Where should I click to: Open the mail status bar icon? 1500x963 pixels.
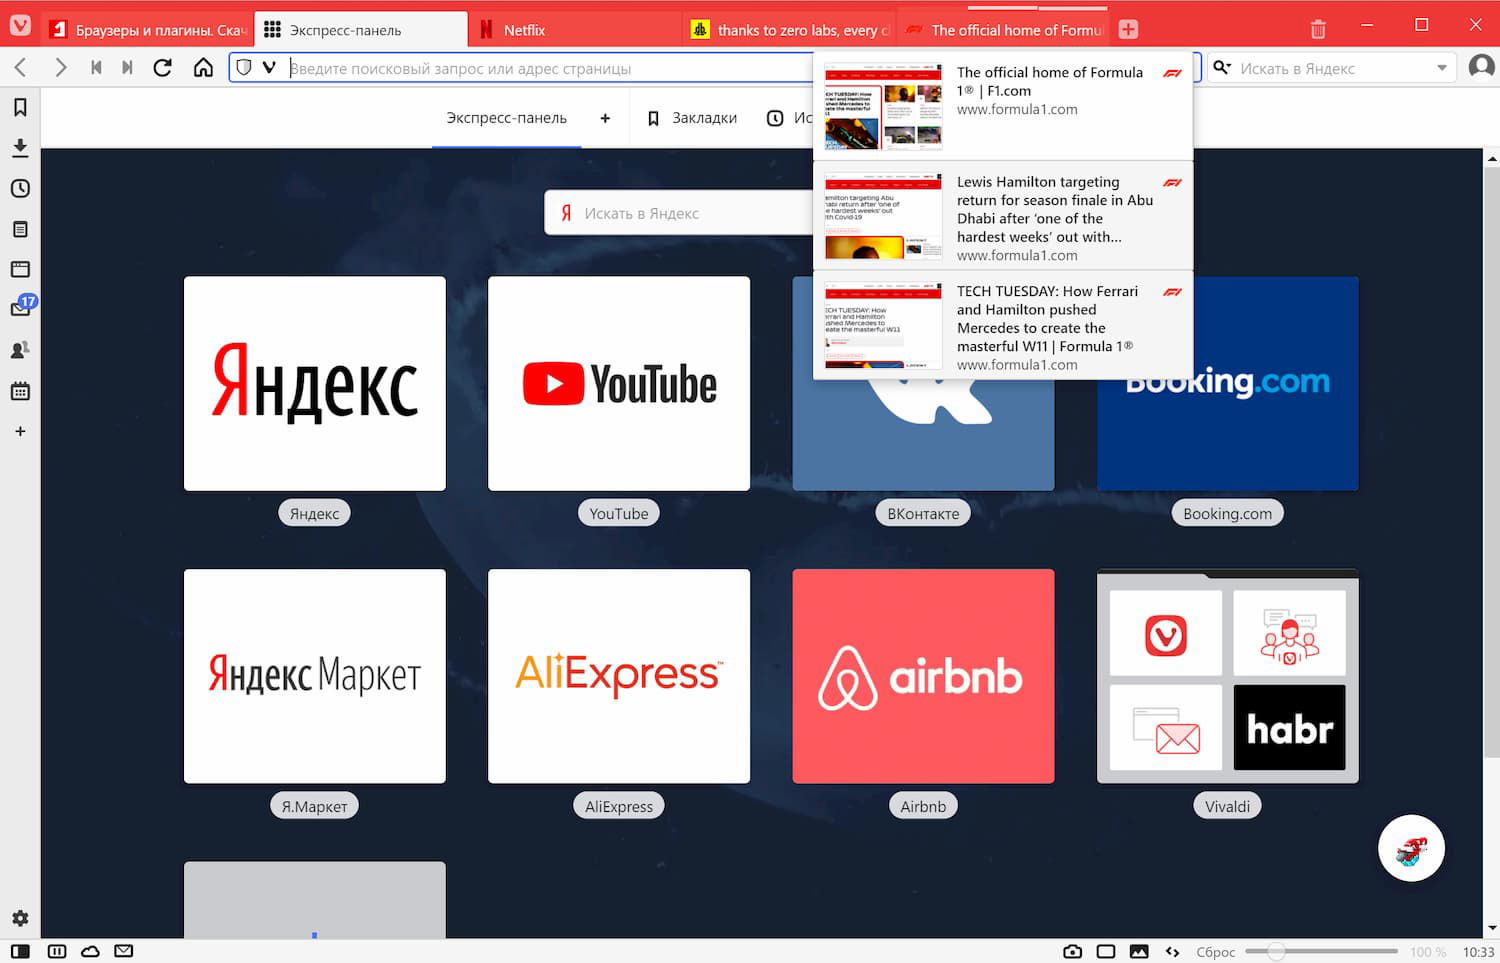(x=124, y=951)
